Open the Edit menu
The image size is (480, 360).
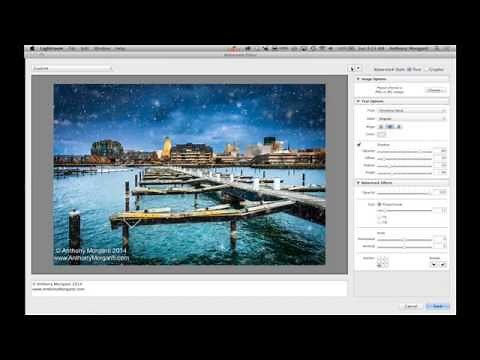[x=85, y=49]
